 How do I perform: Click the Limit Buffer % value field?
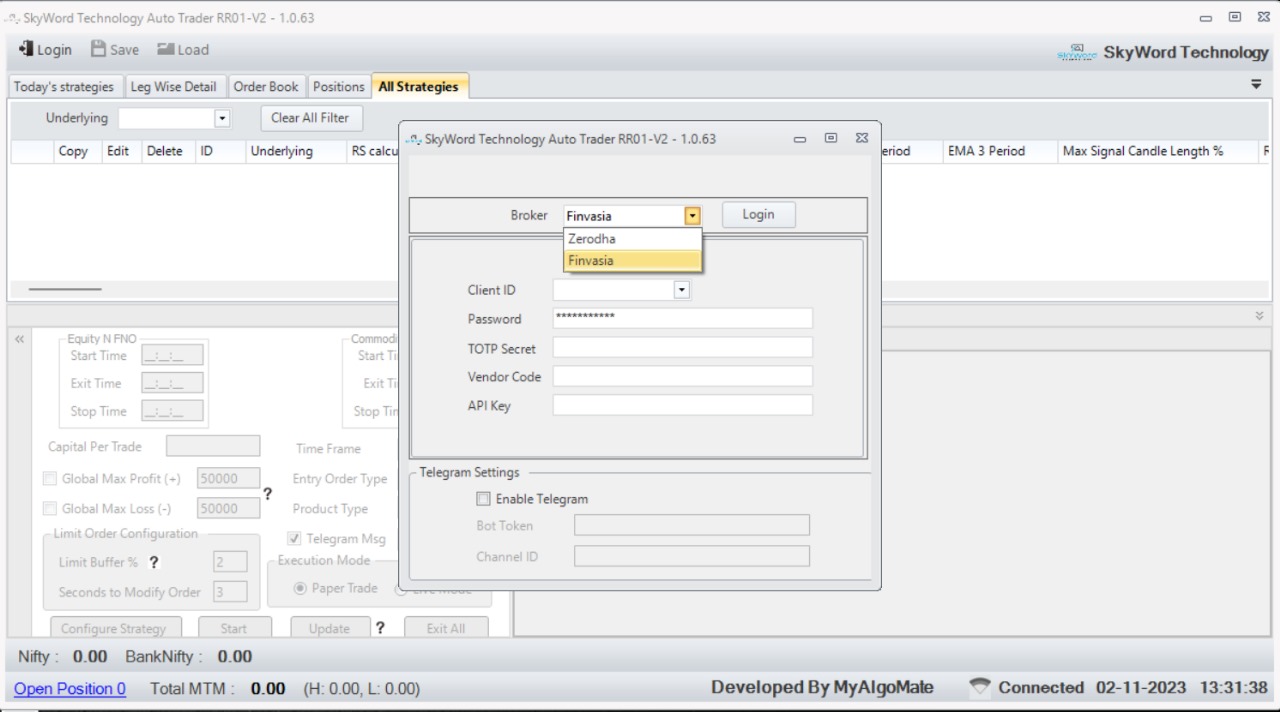click(231, 562)
